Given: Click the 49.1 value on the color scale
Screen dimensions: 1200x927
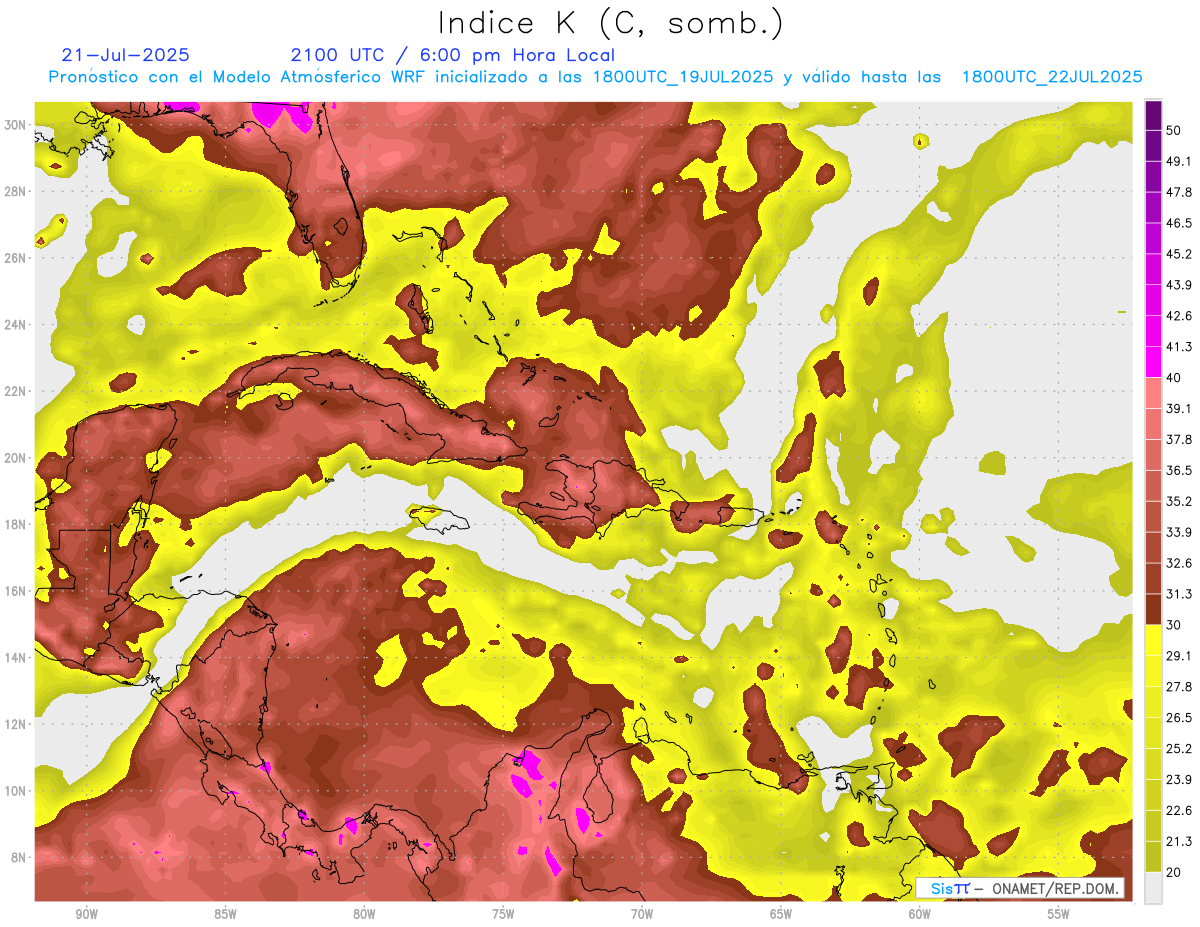Looking at the screenshot, I should pos(1179,161).
